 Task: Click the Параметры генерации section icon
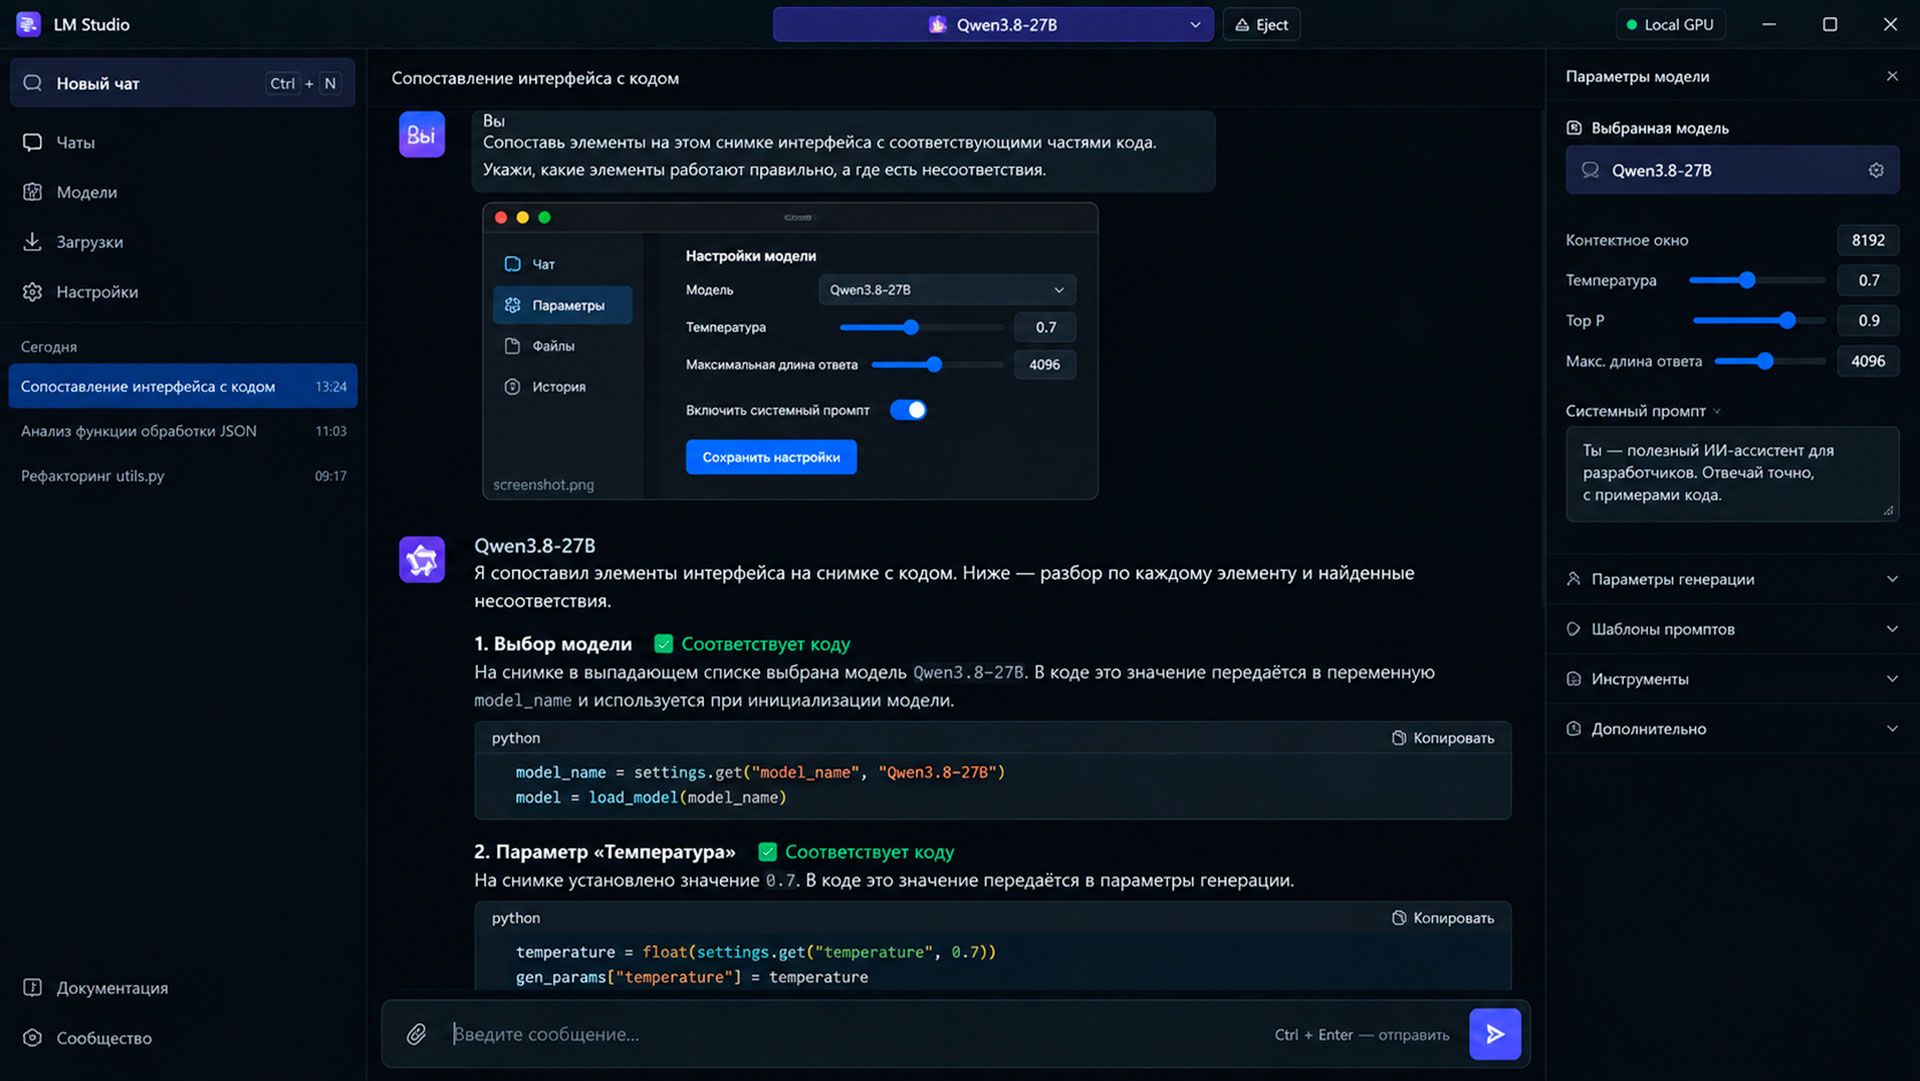(x=1574, y=579)
